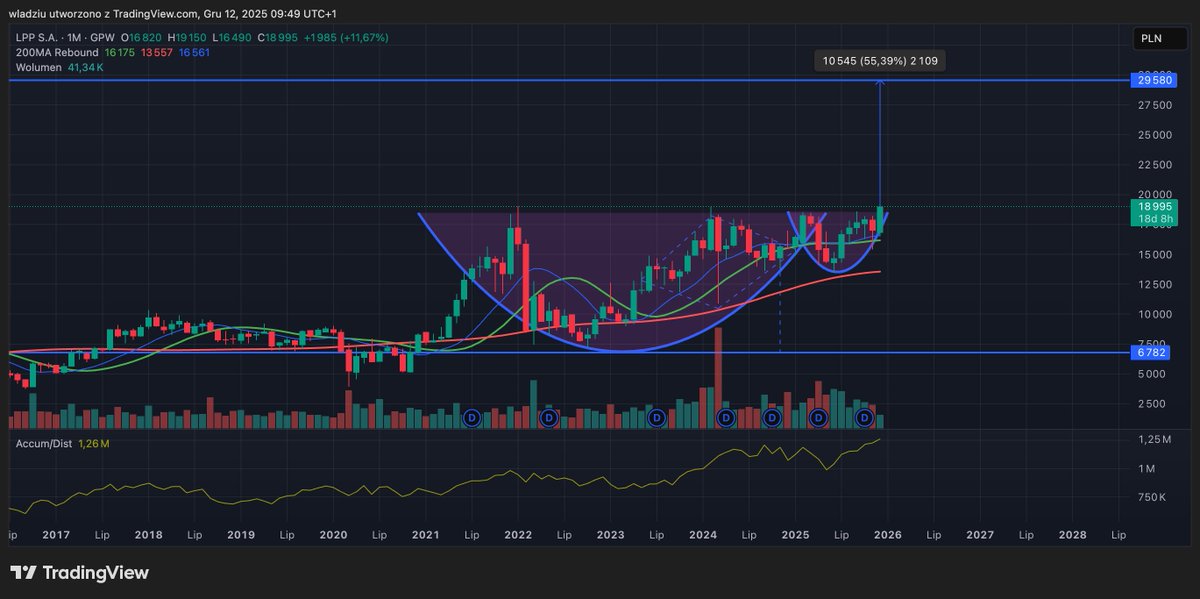
Task: Open the dividend D marker near 2023
Action: pyautogui.click(x=656, y=417)
